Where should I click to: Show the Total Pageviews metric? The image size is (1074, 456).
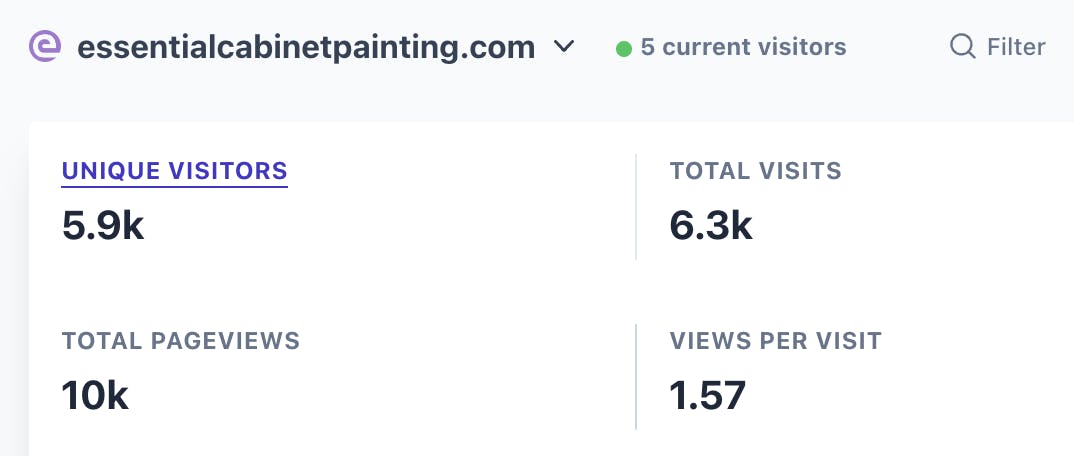pos(181,341)
